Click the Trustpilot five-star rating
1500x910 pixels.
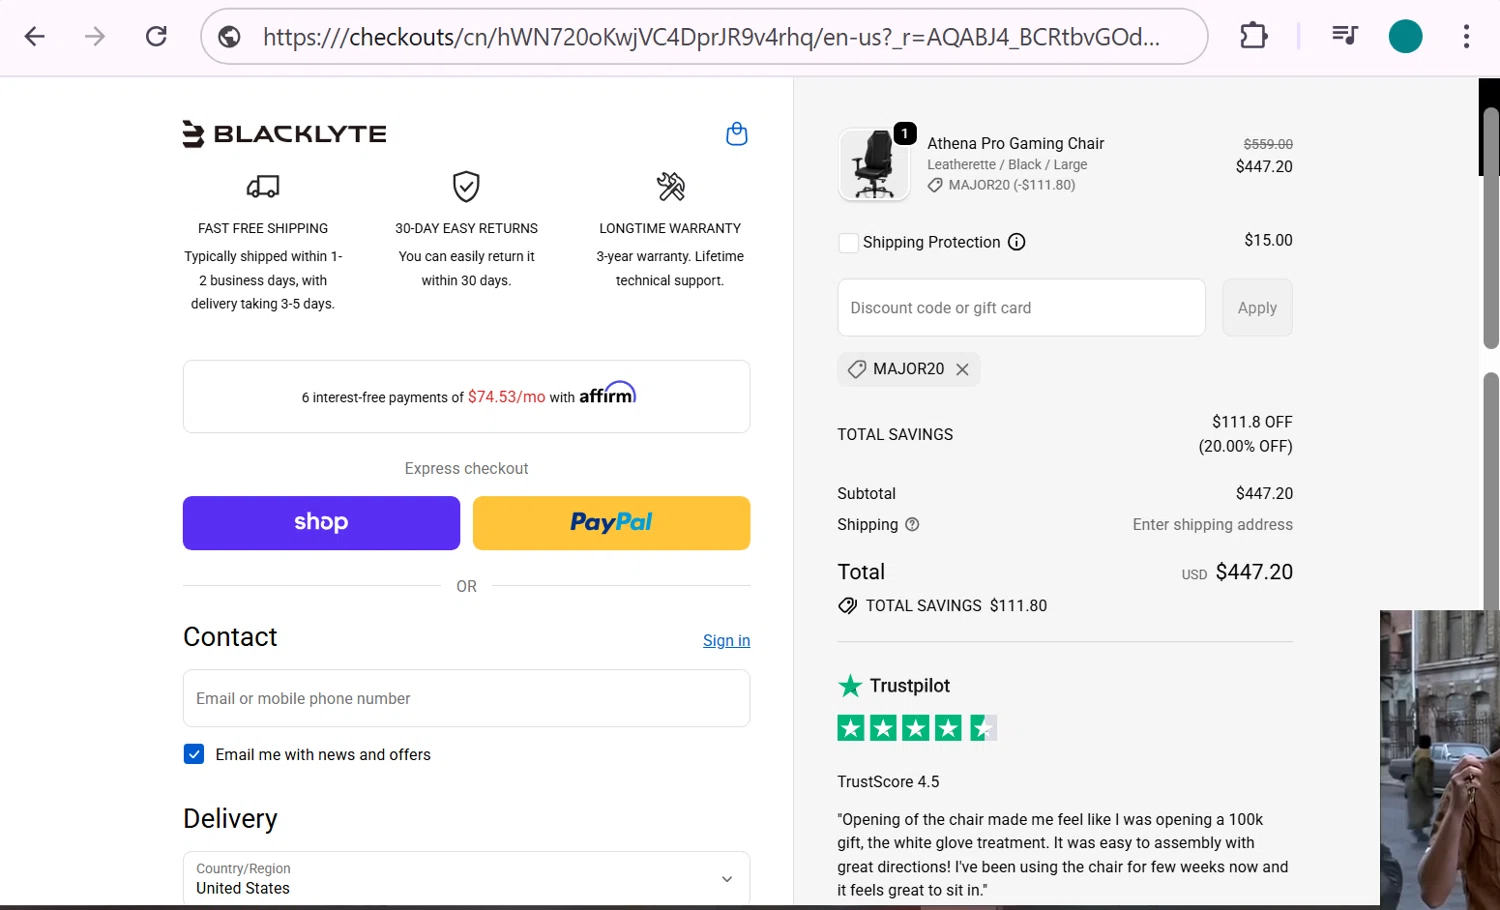[917, 728]
